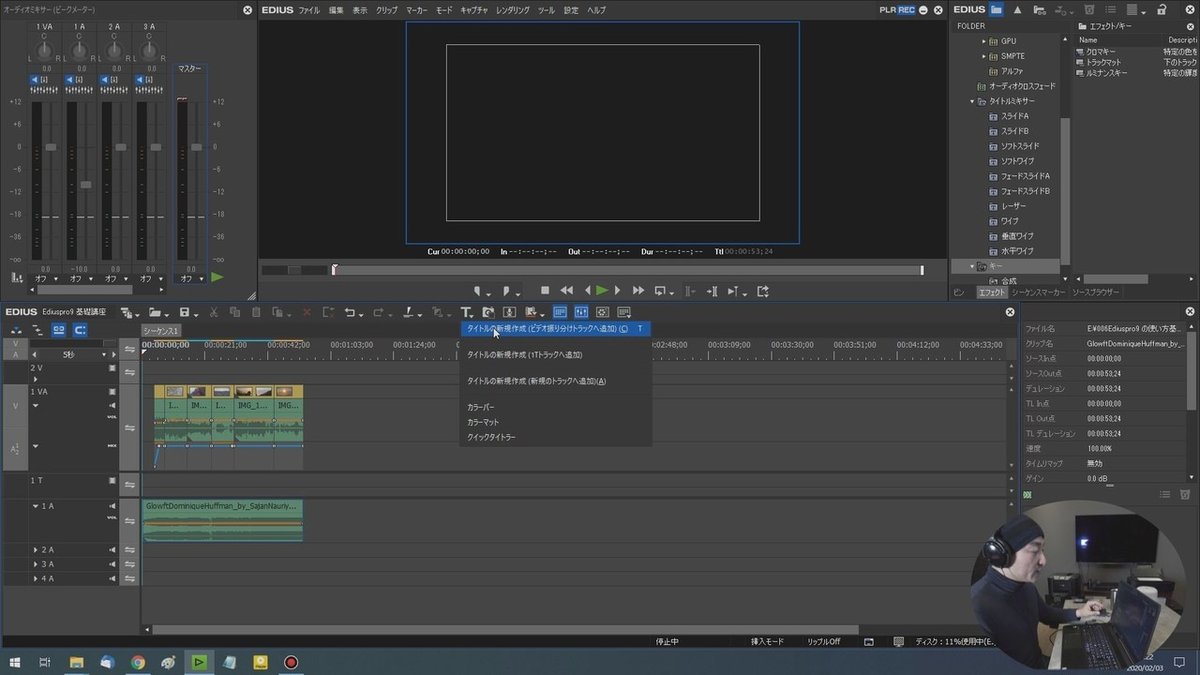Click the Fast Forward button in player
This screenshot has height=675, width=1200.
pyautogui.click(x=638, y=291)
